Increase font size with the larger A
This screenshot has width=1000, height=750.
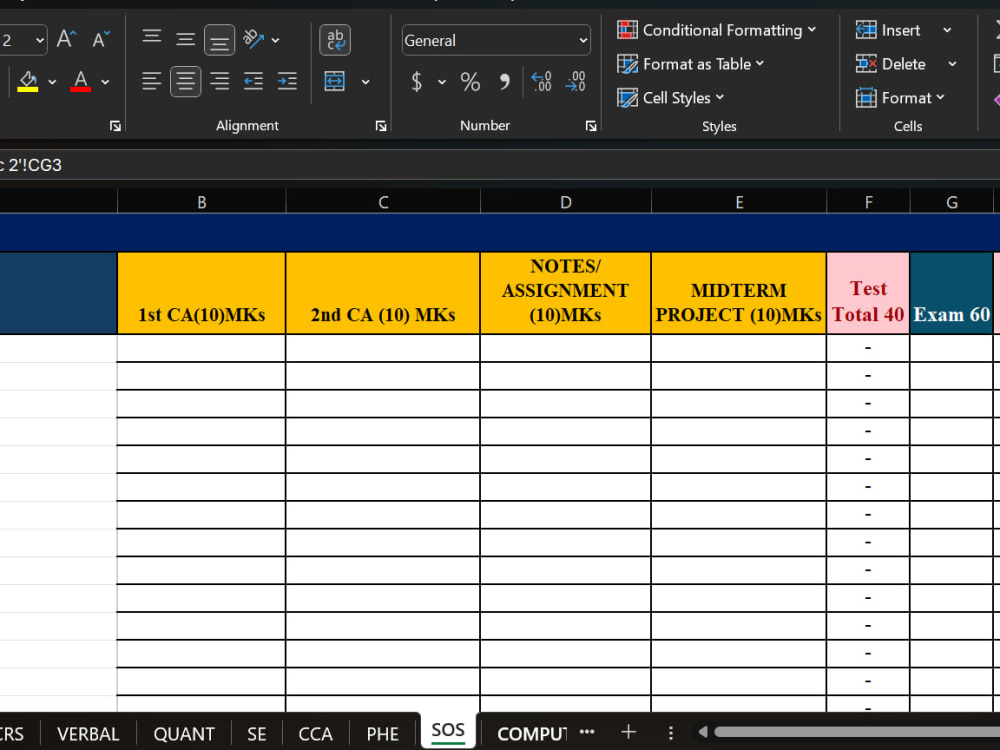click(x=66, y=40)
